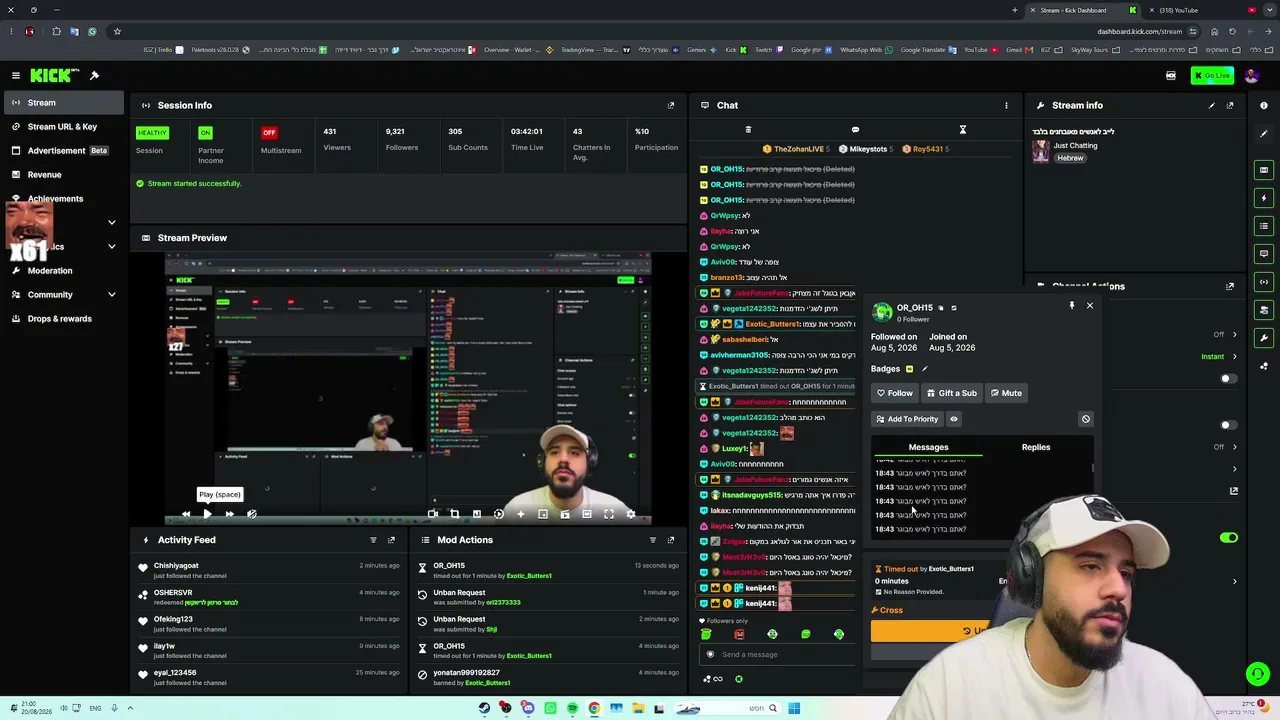
Task: Open the Advertisement sidebar item
Action: point(62,151)
